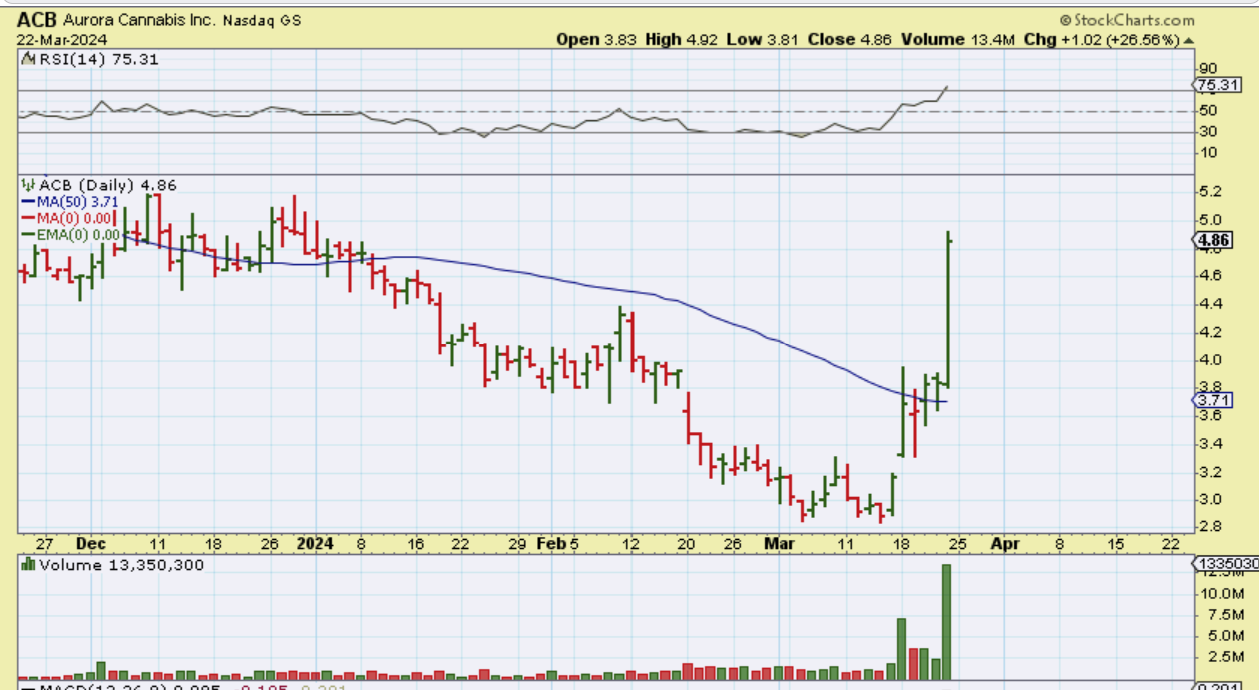Click the 10 level on RSI axis
This screenshot has height=690, width=1260.
tap(1207, 152)
